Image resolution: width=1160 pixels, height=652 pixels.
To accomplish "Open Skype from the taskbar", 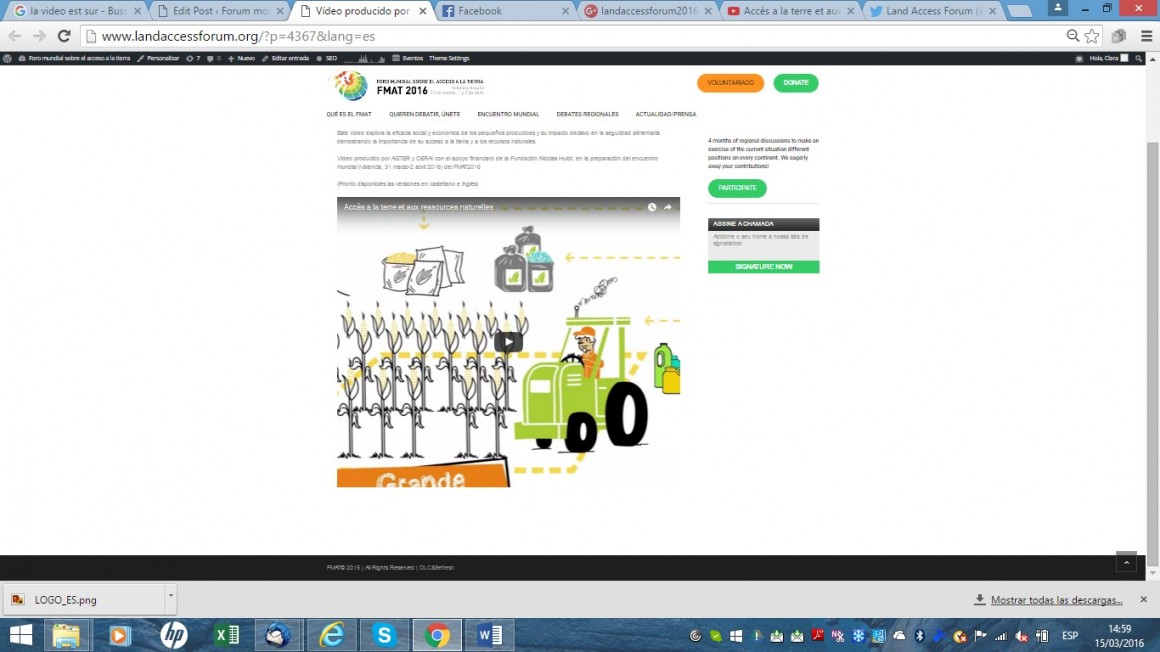I will [385, 635].
